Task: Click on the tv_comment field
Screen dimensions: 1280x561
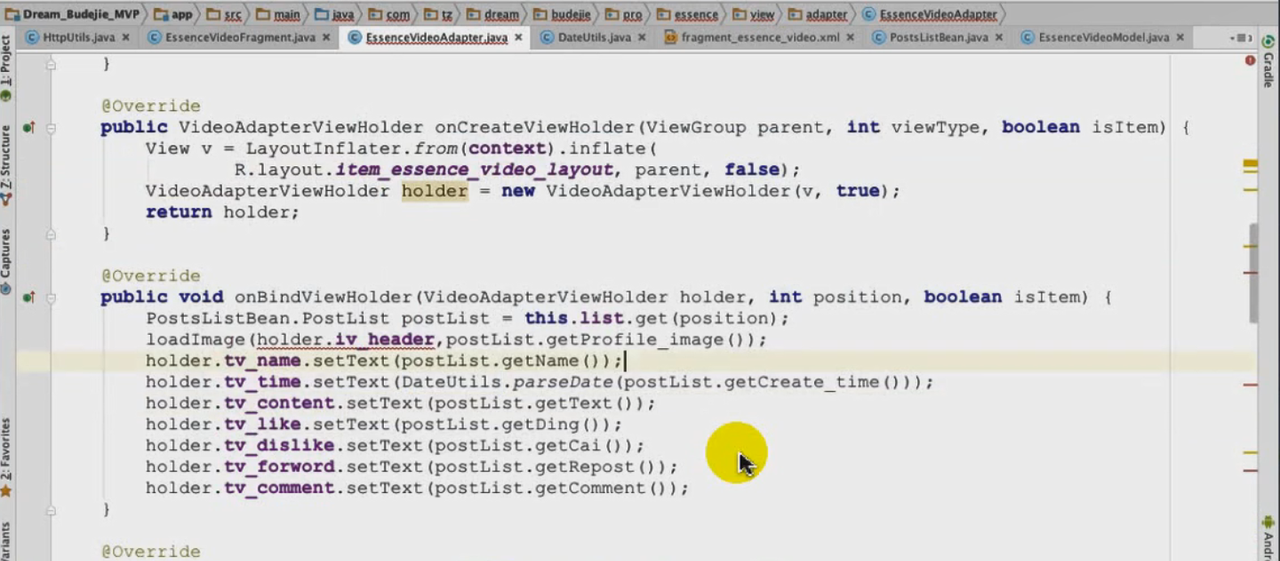Action: point(279,488)
